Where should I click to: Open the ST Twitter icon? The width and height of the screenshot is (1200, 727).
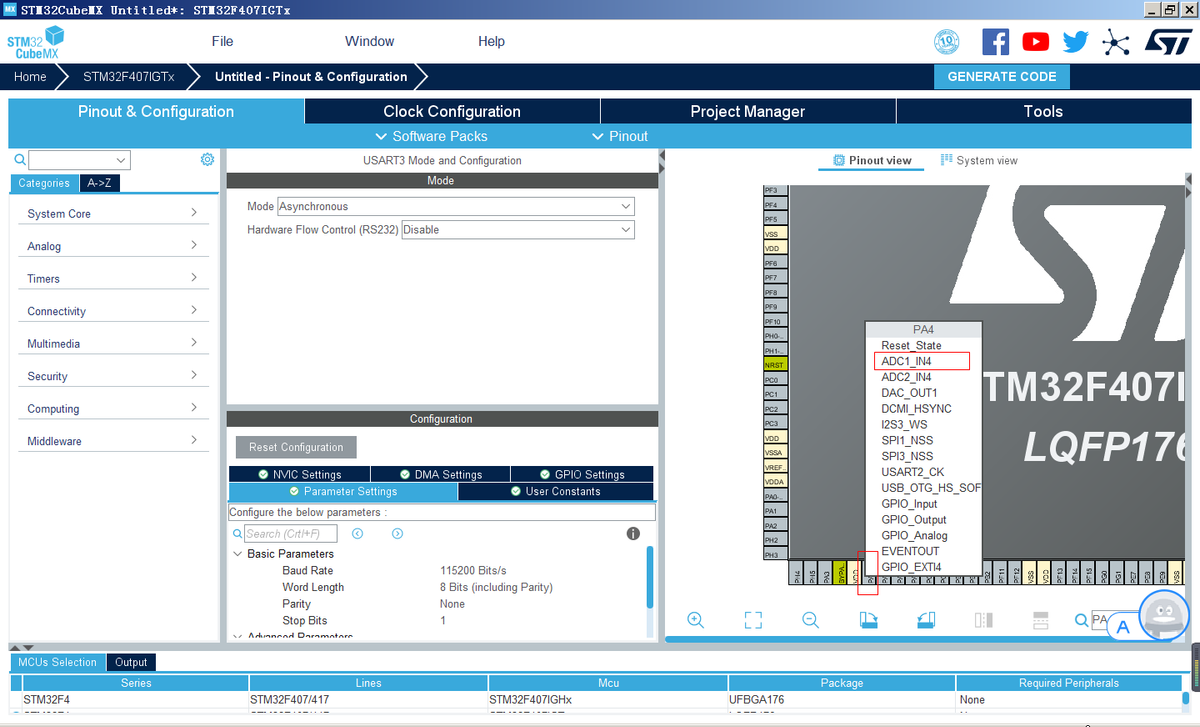click(1076, 41)
